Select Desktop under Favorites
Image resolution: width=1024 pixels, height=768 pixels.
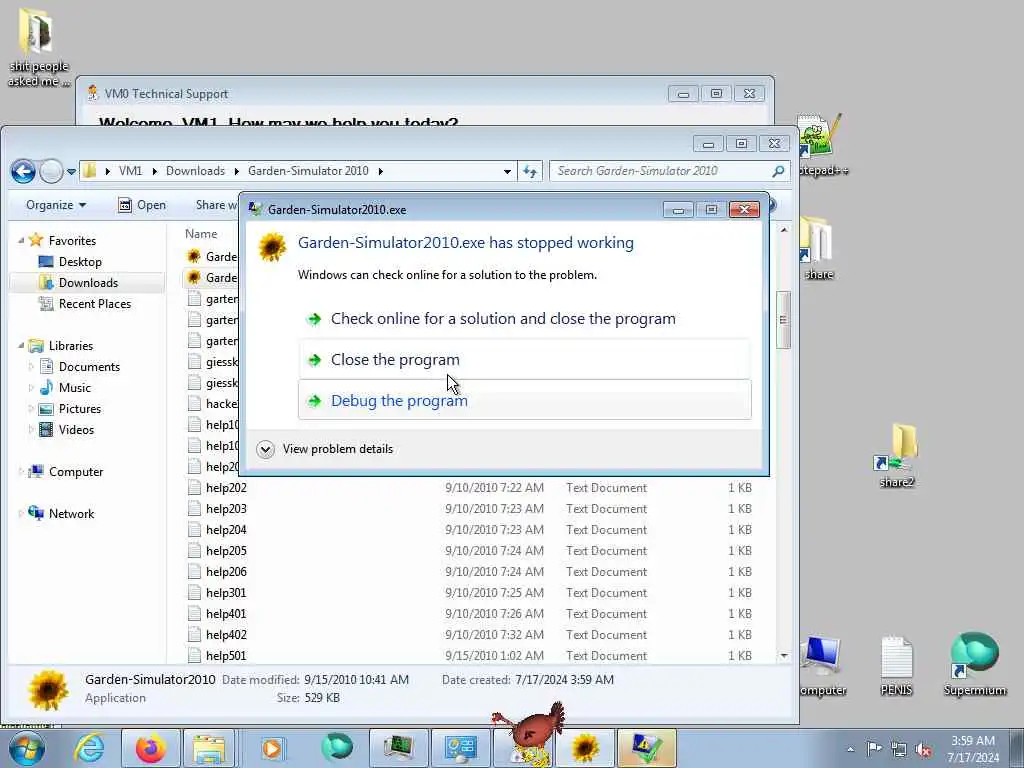click(x=80, y=262)
